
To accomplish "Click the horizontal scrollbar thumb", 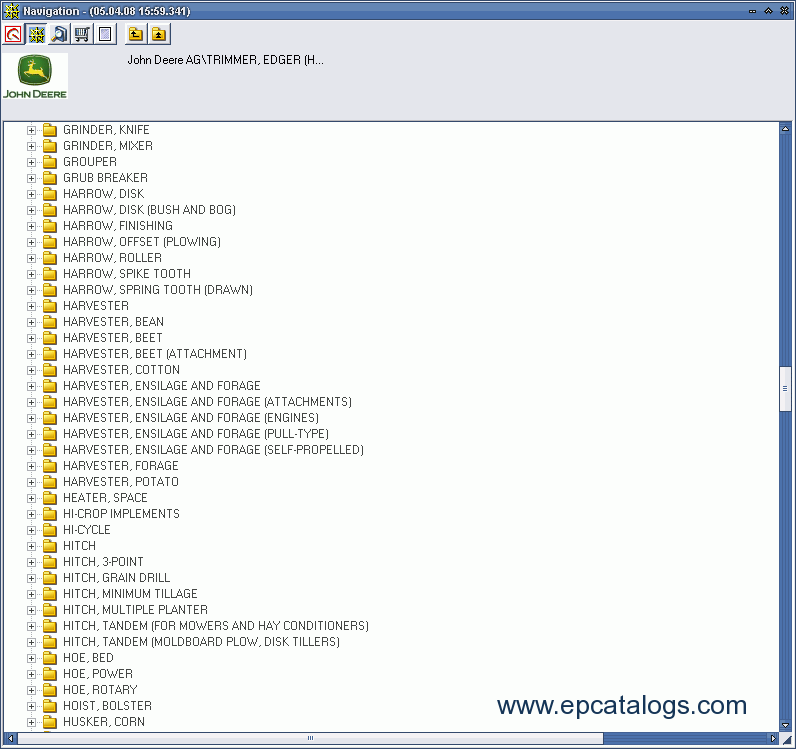I will point(310,738).
